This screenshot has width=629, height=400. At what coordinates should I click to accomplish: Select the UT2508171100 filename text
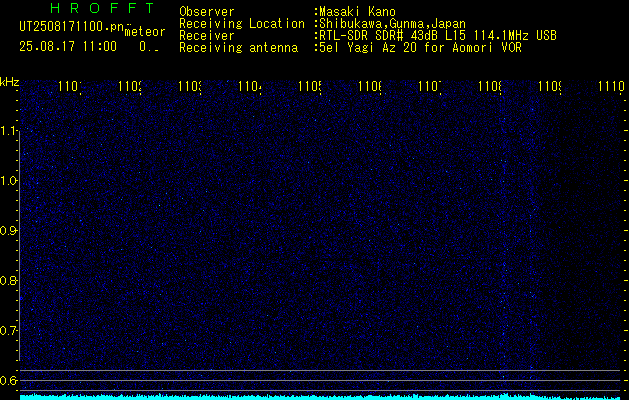point(72,27)
